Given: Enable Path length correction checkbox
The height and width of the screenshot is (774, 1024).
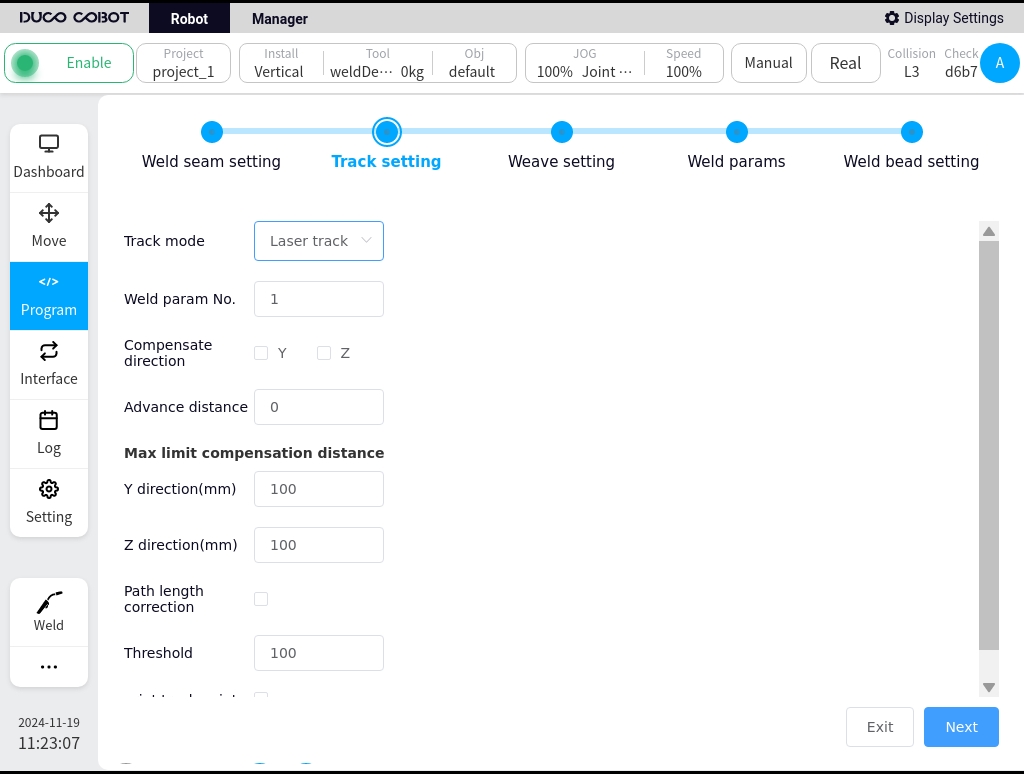Looking at the screenshot, I should click(x=261, y=599).
